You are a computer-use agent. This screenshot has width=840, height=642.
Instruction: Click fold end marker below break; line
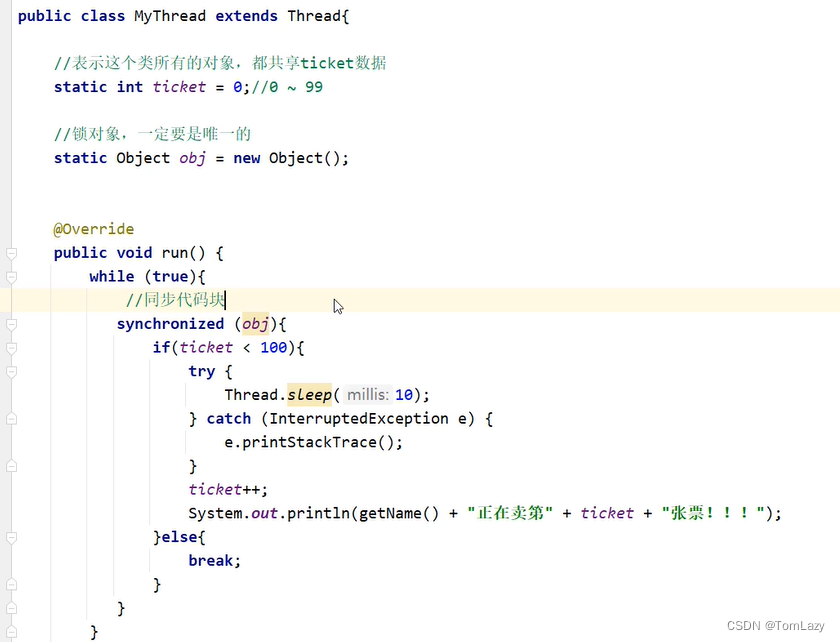click(x=11, y=584)
